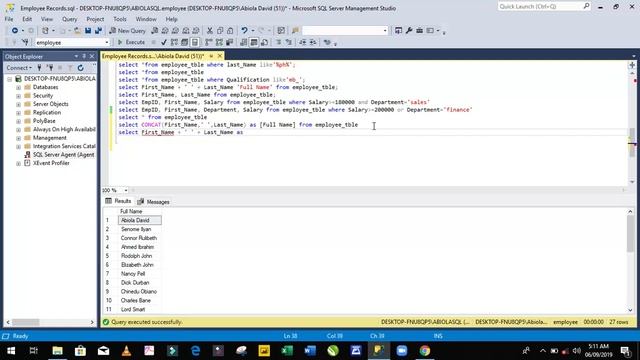
Task: Expand the Server Objects tree node
Action: (x=18, y=104)
